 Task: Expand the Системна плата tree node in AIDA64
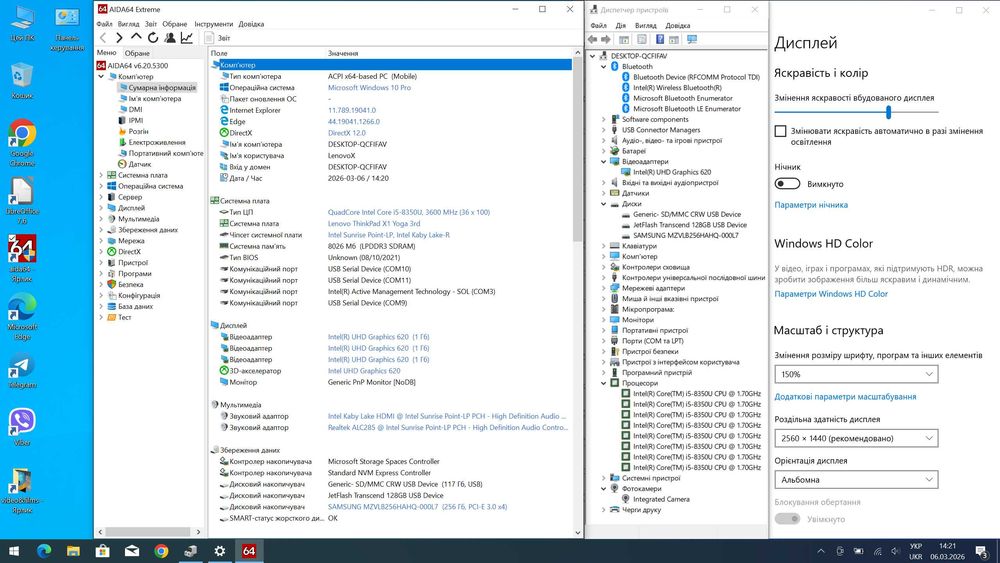click(x=101, y=175)
